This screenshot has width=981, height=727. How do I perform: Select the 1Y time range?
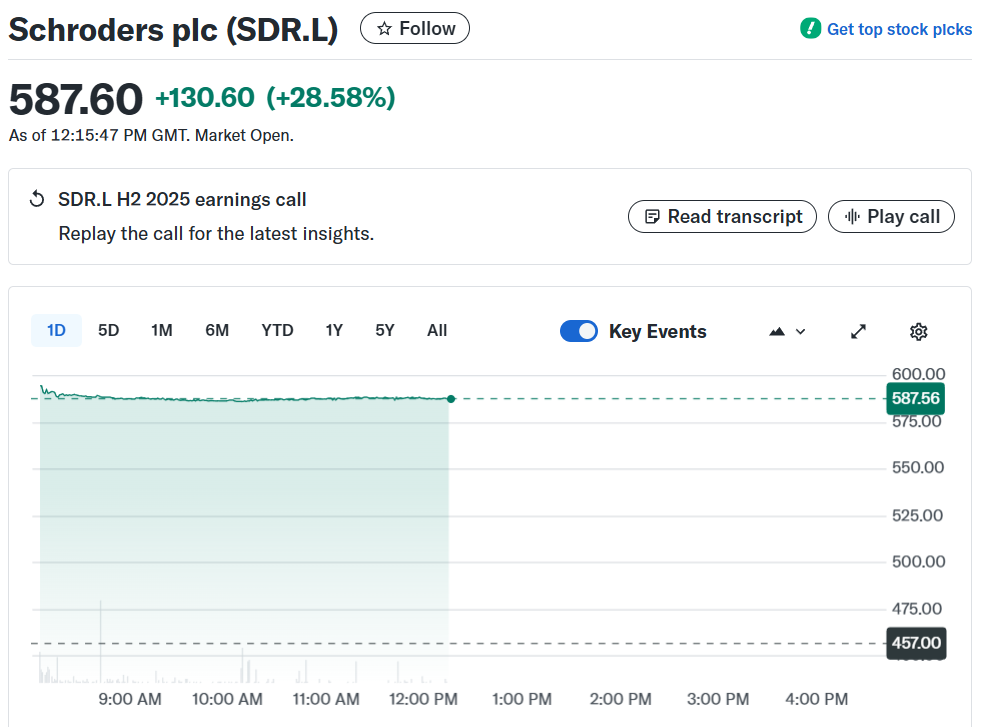coord(334,330)
